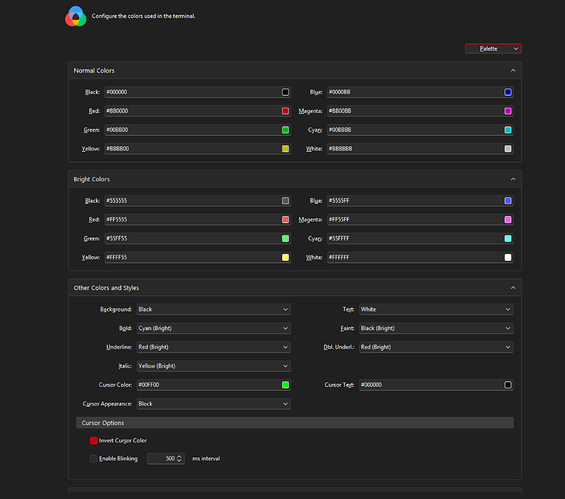Open the Cursor Color green swatch

click(285, 385)
